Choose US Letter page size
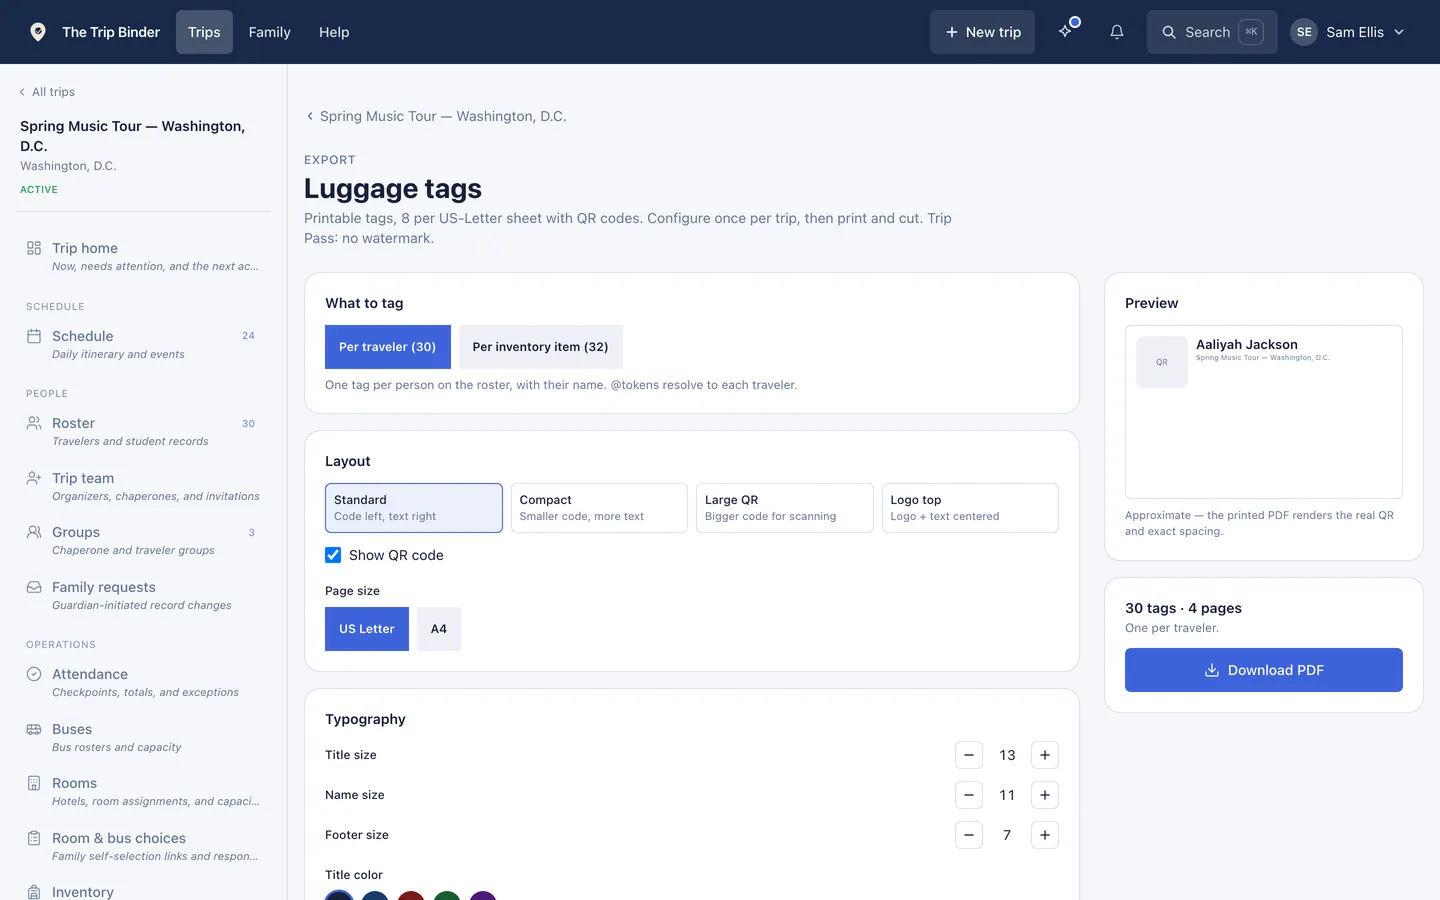This screenshot has width=1440, height=900. (x=367, y=629)
